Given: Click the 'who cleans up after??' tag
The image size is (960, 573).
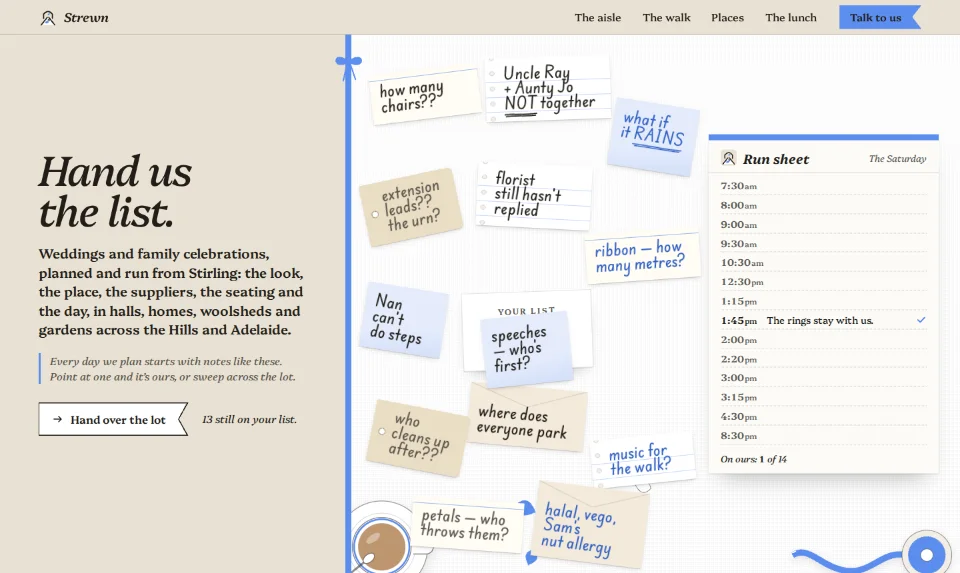Looking at the screenshot, I should 418,437.
